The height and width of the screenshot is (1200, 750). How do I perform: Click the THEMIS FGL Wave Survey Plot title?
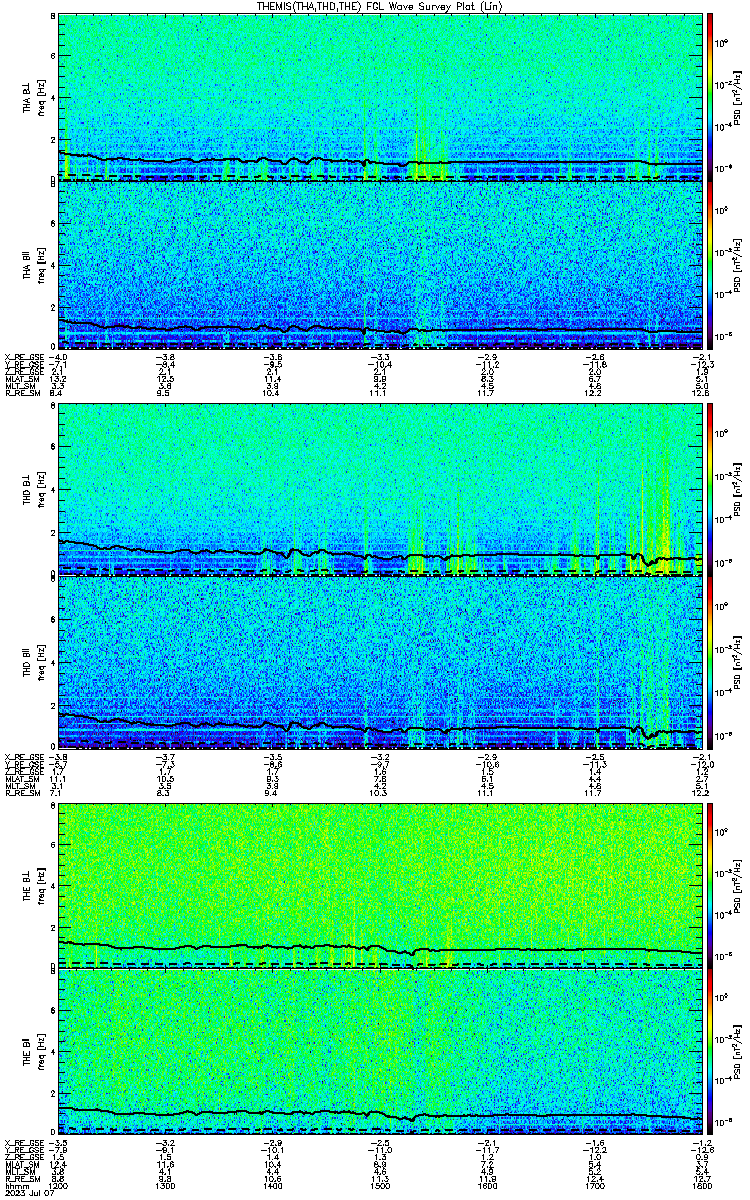click(380, 6)
